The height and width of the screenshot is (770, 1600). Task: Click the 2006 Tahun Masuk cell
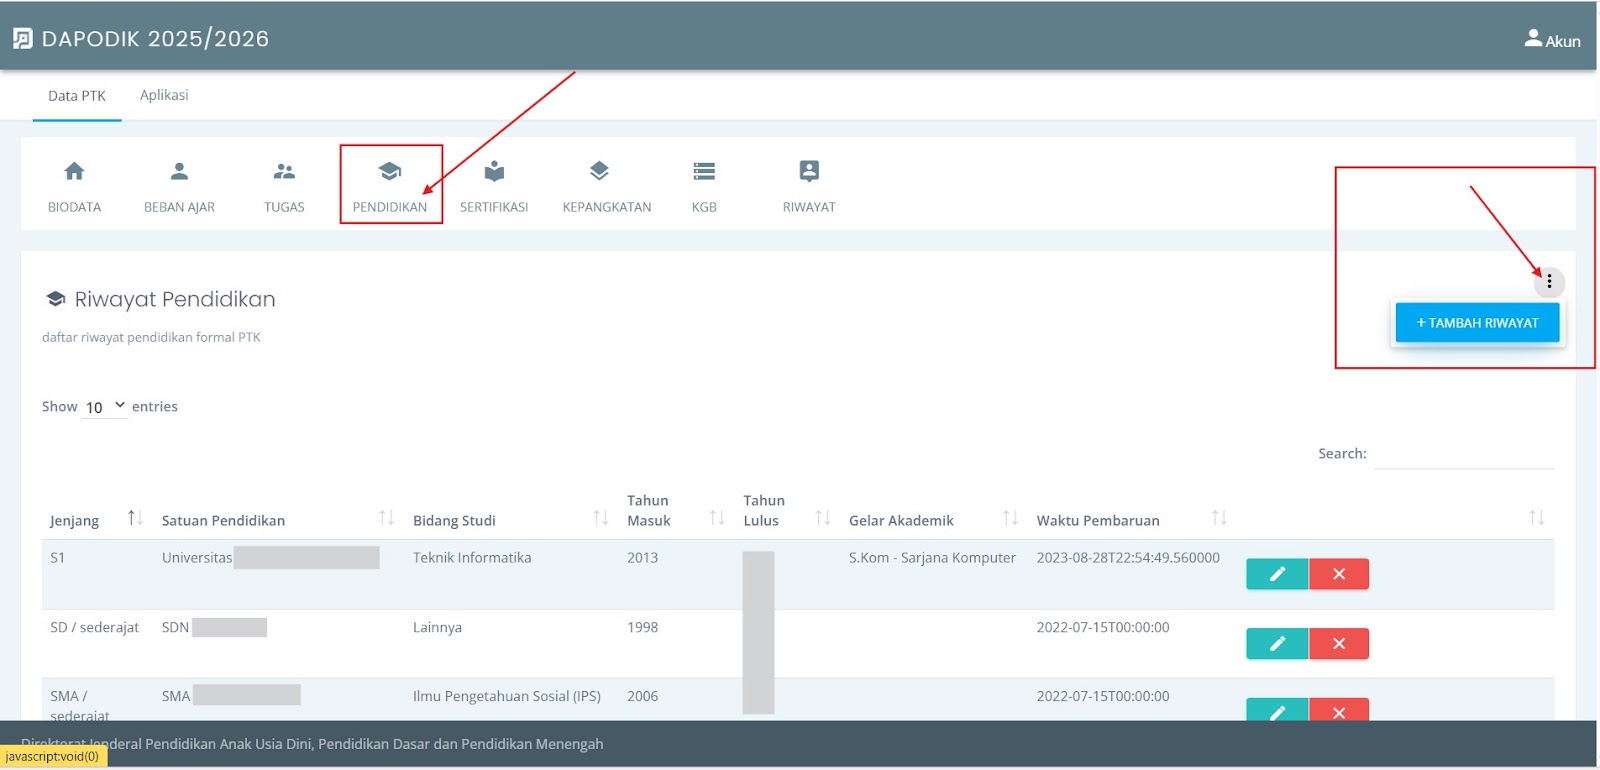click(643, 696)
